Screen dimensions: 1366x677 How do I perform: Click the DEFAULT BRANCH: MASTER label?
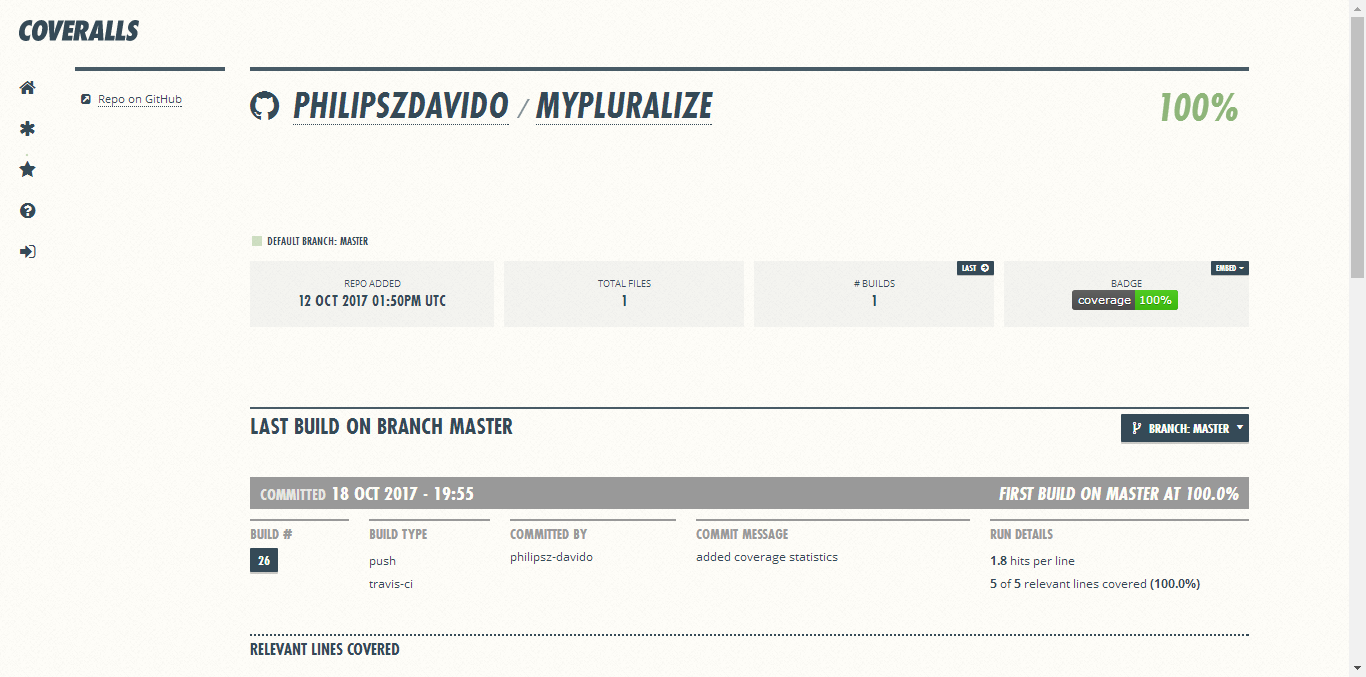[x=317, y=241]
